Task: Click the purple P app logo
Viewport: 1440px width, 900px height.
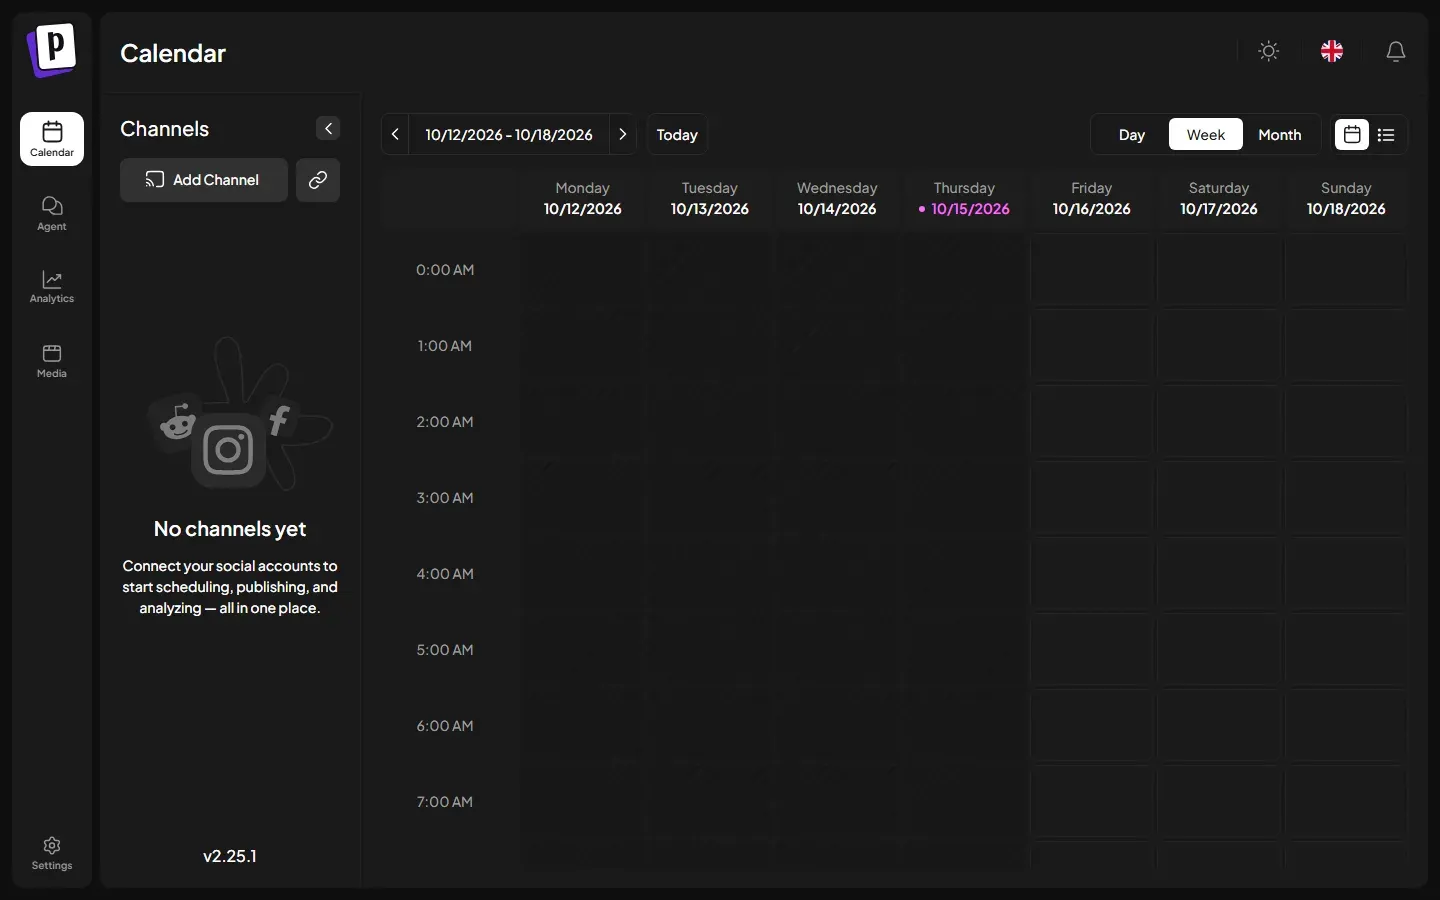Action: (x=52, y=49)
